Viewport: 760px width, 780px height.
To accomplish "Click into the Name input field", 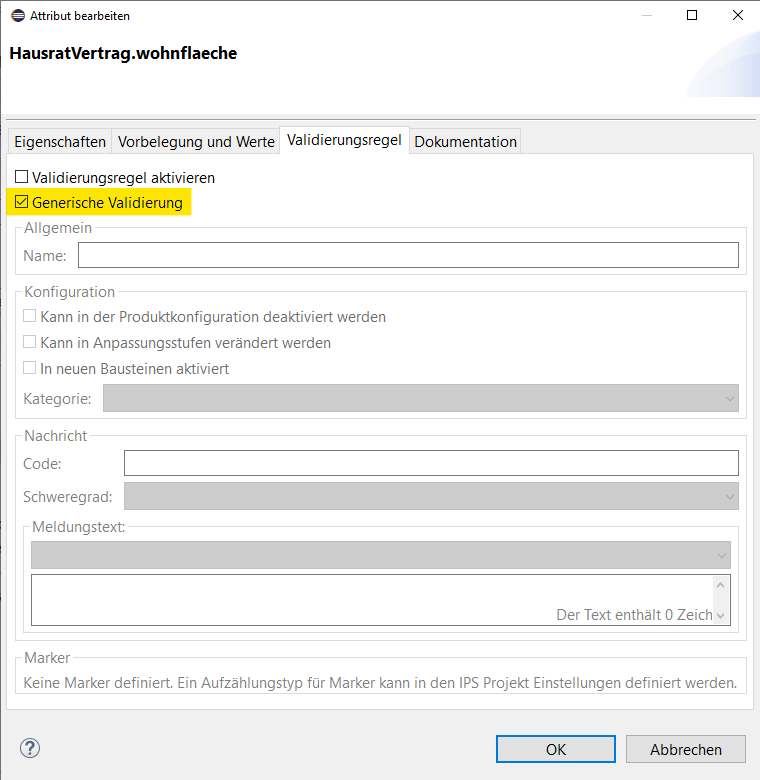I will click(x=408, y=255).
